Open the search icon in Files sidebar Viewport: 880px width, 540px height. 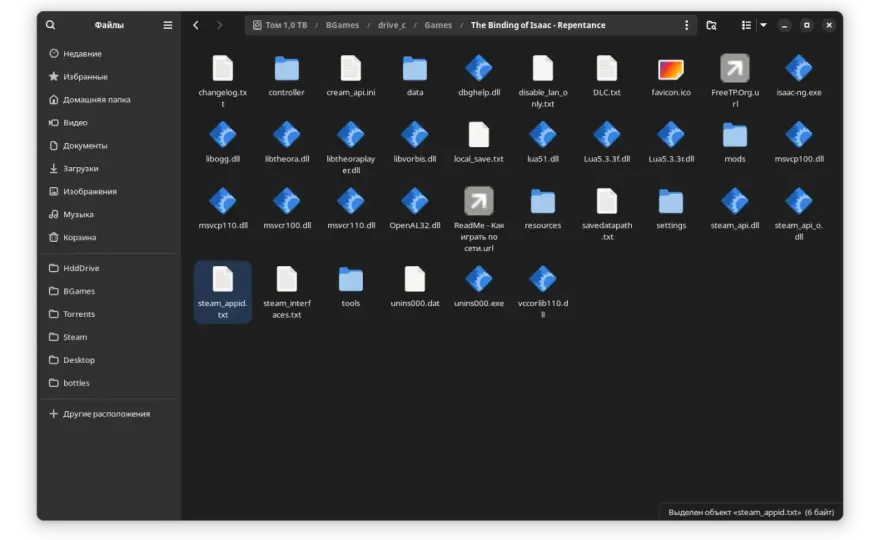(x=51, y=25)
